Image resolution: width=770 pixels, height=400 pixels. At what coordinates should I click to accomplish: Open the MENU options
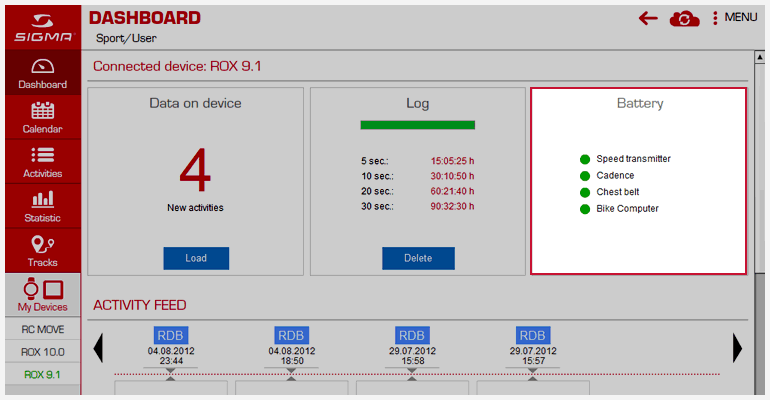pos(735,17)
